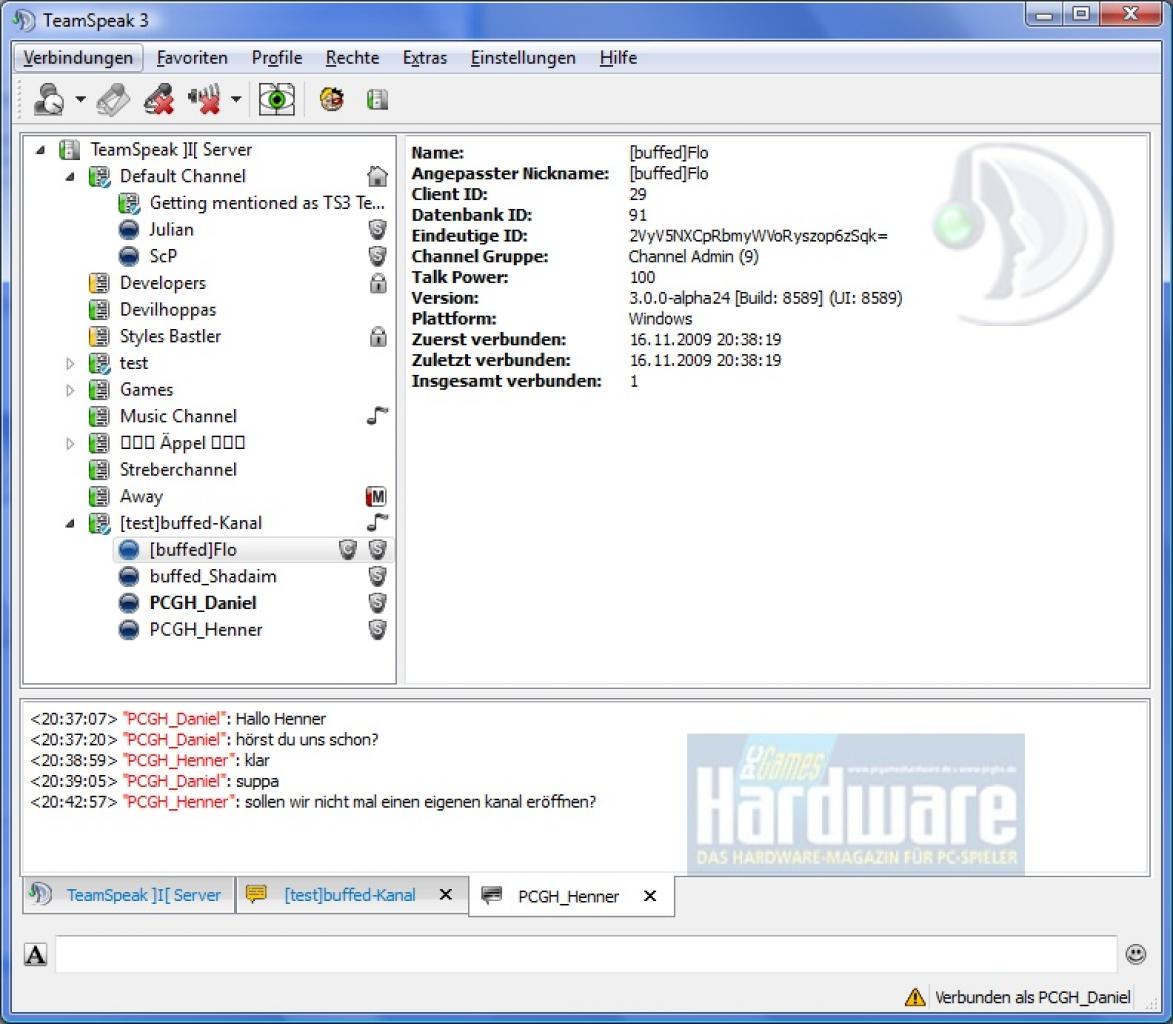Select the Away channel
Viewport: 1173px width, 1024px height.
click(x=141, y=497)
